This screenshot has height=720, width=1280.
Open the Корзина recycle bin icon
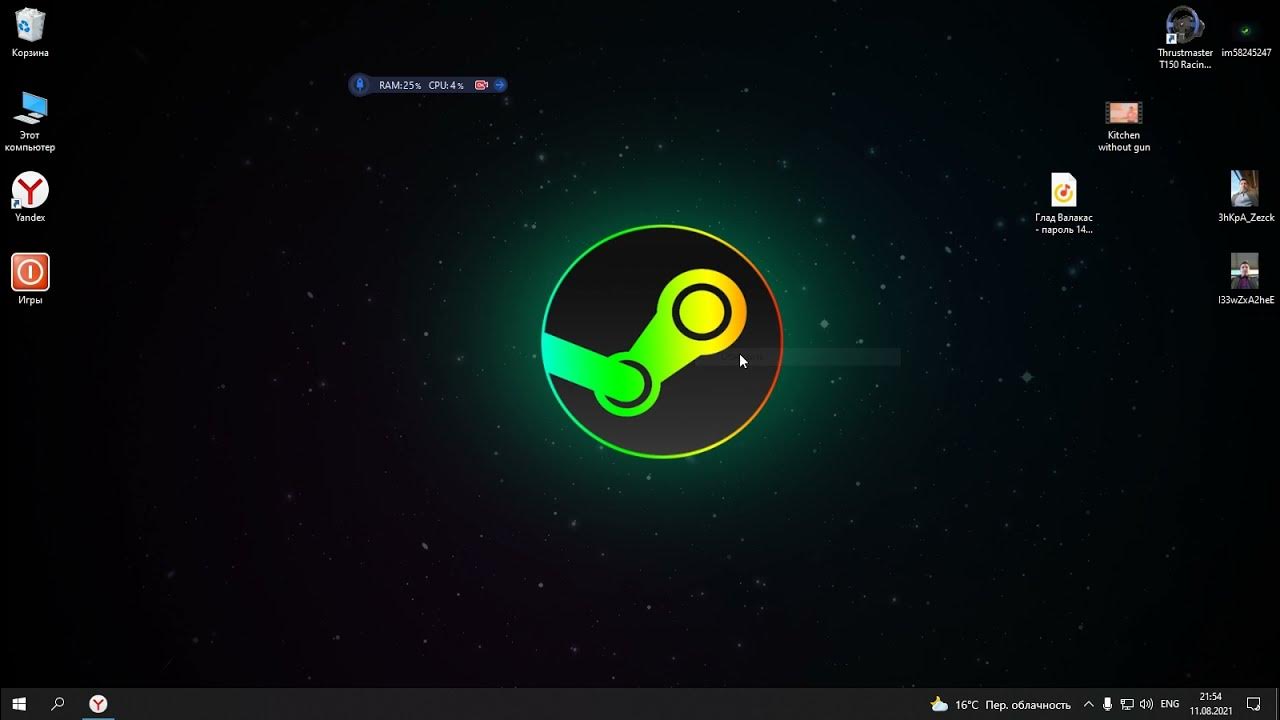30,32
